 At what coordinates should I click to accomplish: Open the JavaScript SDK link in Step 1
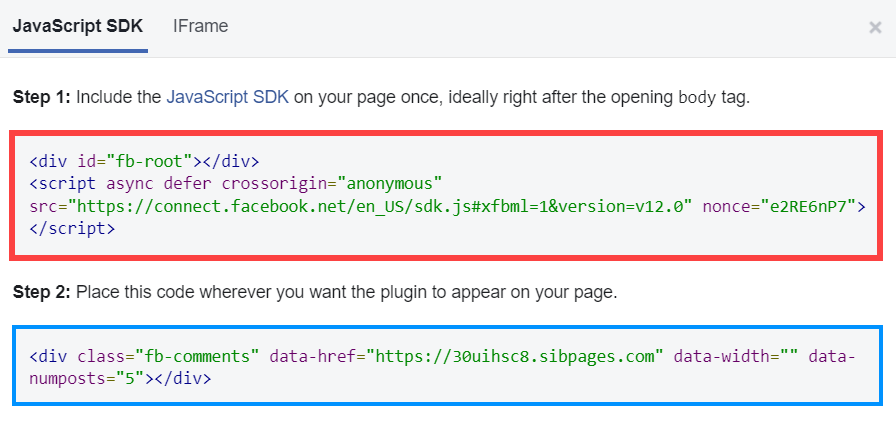pyautogui.click(x=227, y=98)
